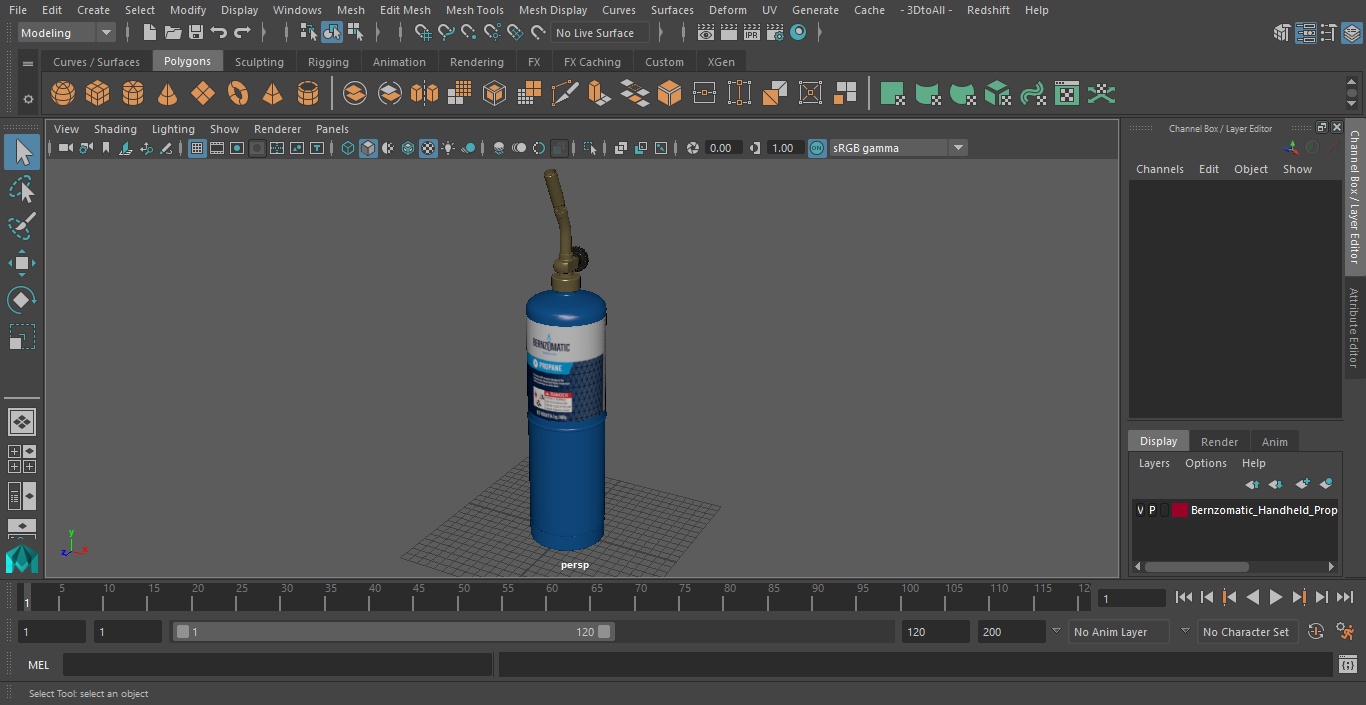Create a polygon cylinder from the shelf
This screenshot has height=705, width=1366.
click(x=133, y=94)
